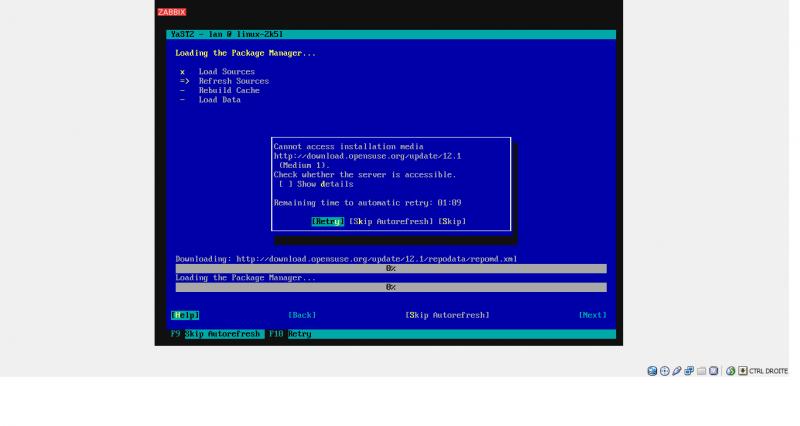Click the red ZABBIX logo
Screen dimensions: 800x426
pyautogui.click(x=172, y=12)
